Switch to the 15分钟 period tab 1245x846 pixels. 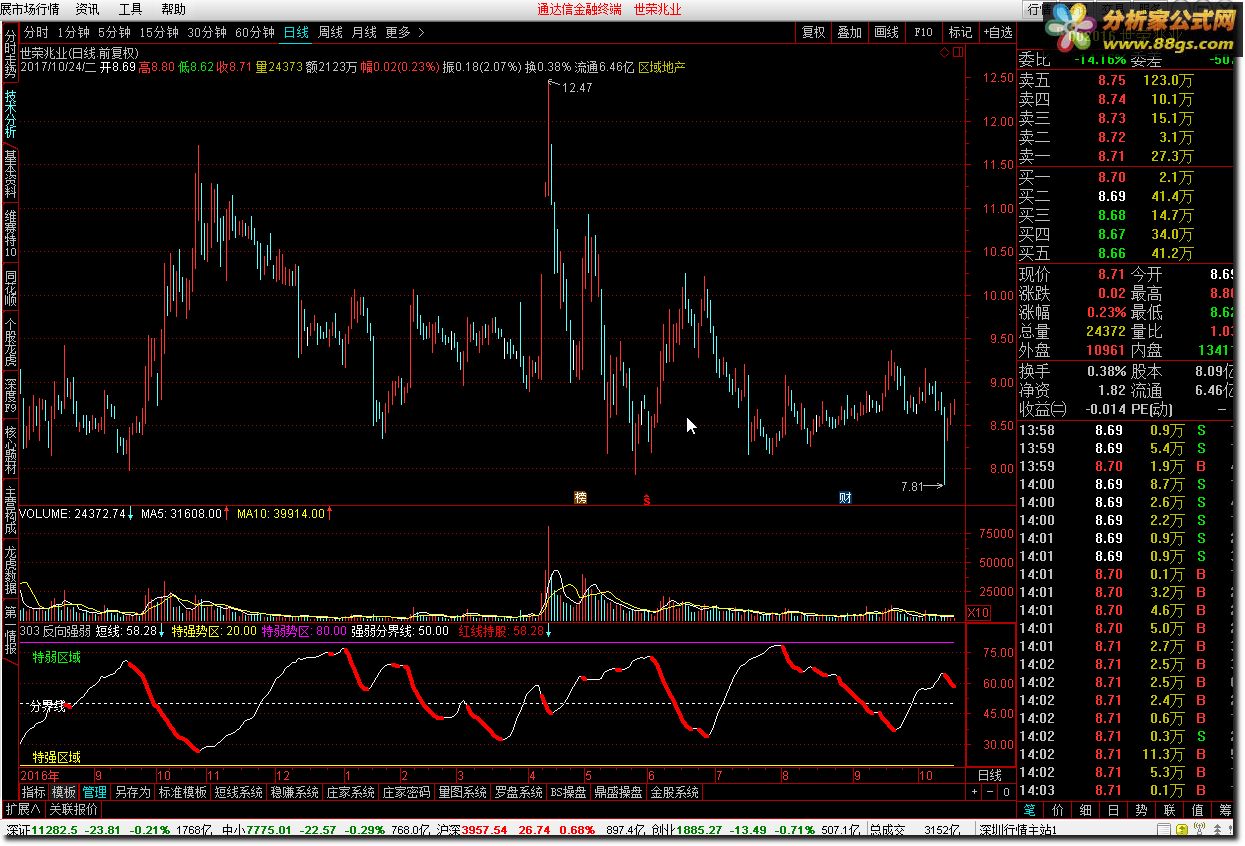pos(158,32)
